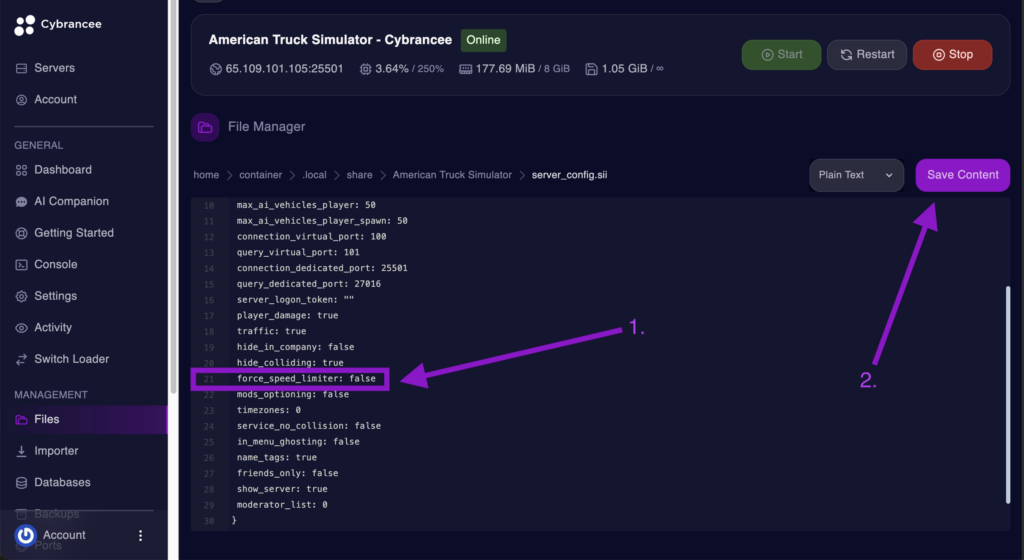
Task: Click the disk icon beside 1.05 GiB
Action: click(x=591, y=69)
